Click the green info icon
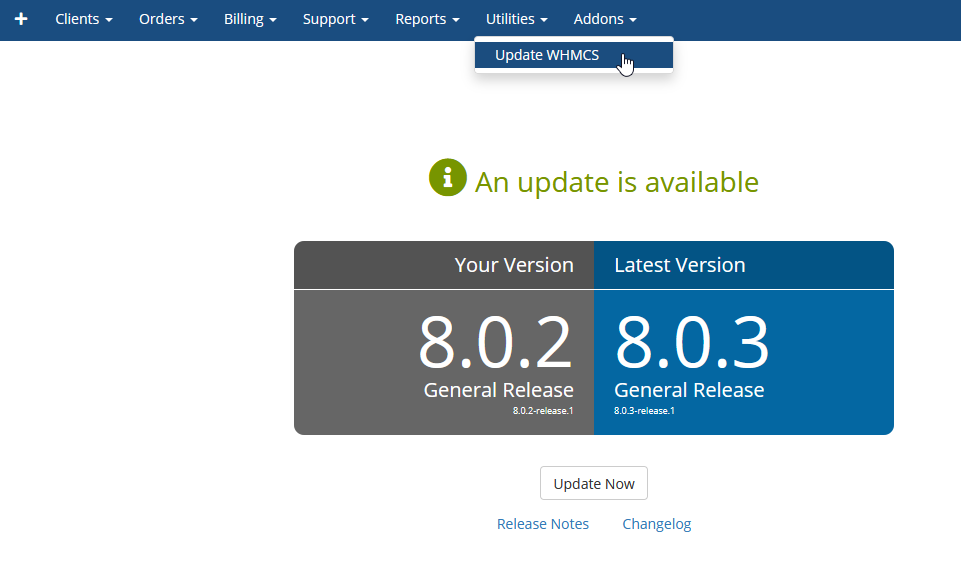Image resolution: width=961 pixels, height=561 pixels. 447,178
